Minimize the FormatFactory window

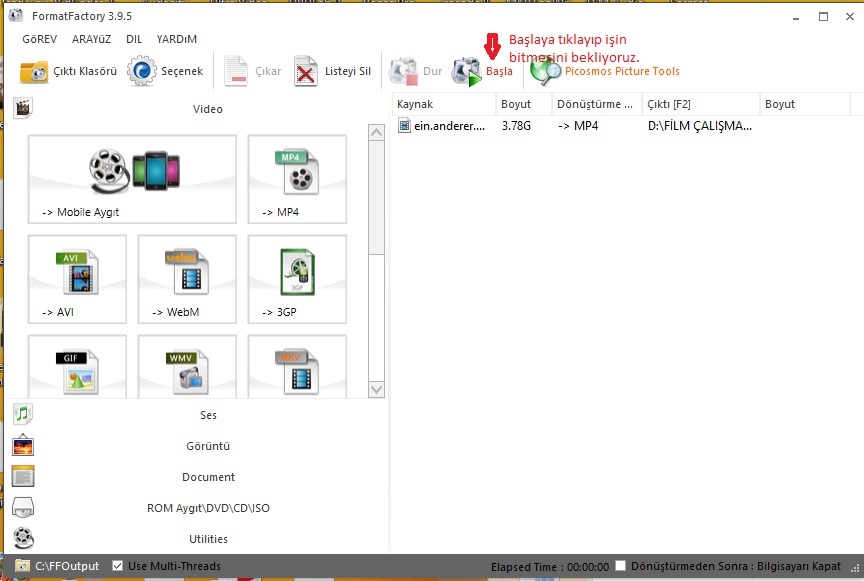[796, 17]
